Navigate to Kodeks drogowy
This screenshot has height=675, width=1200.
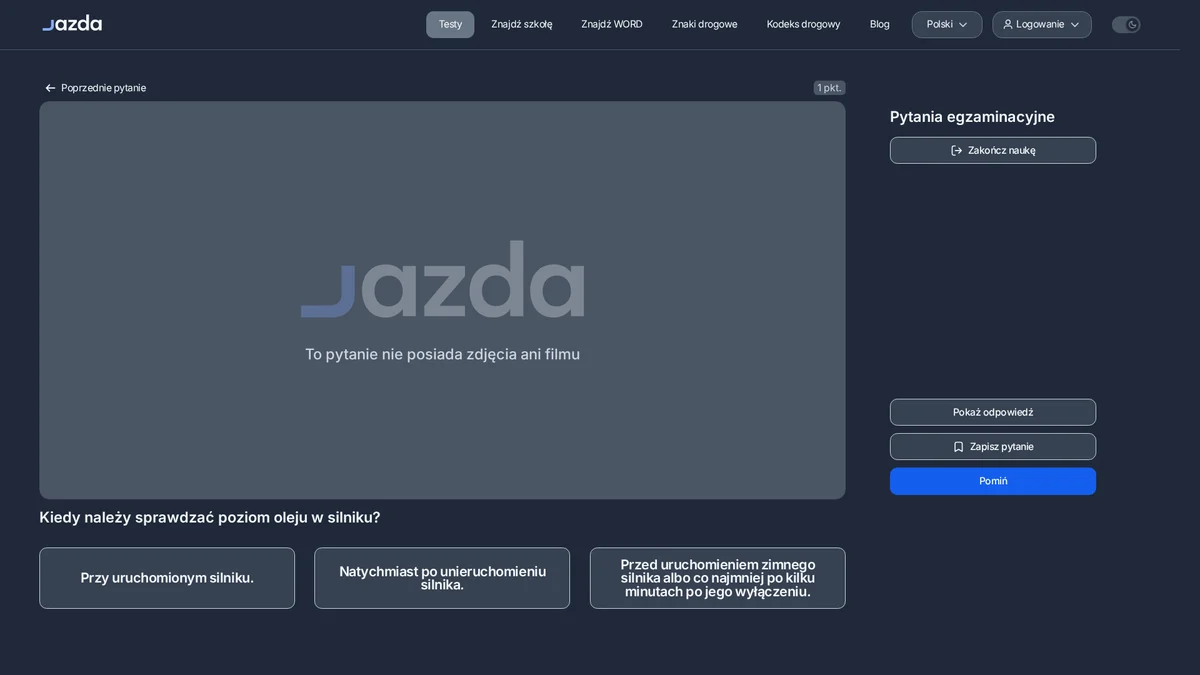click(803, 24)
